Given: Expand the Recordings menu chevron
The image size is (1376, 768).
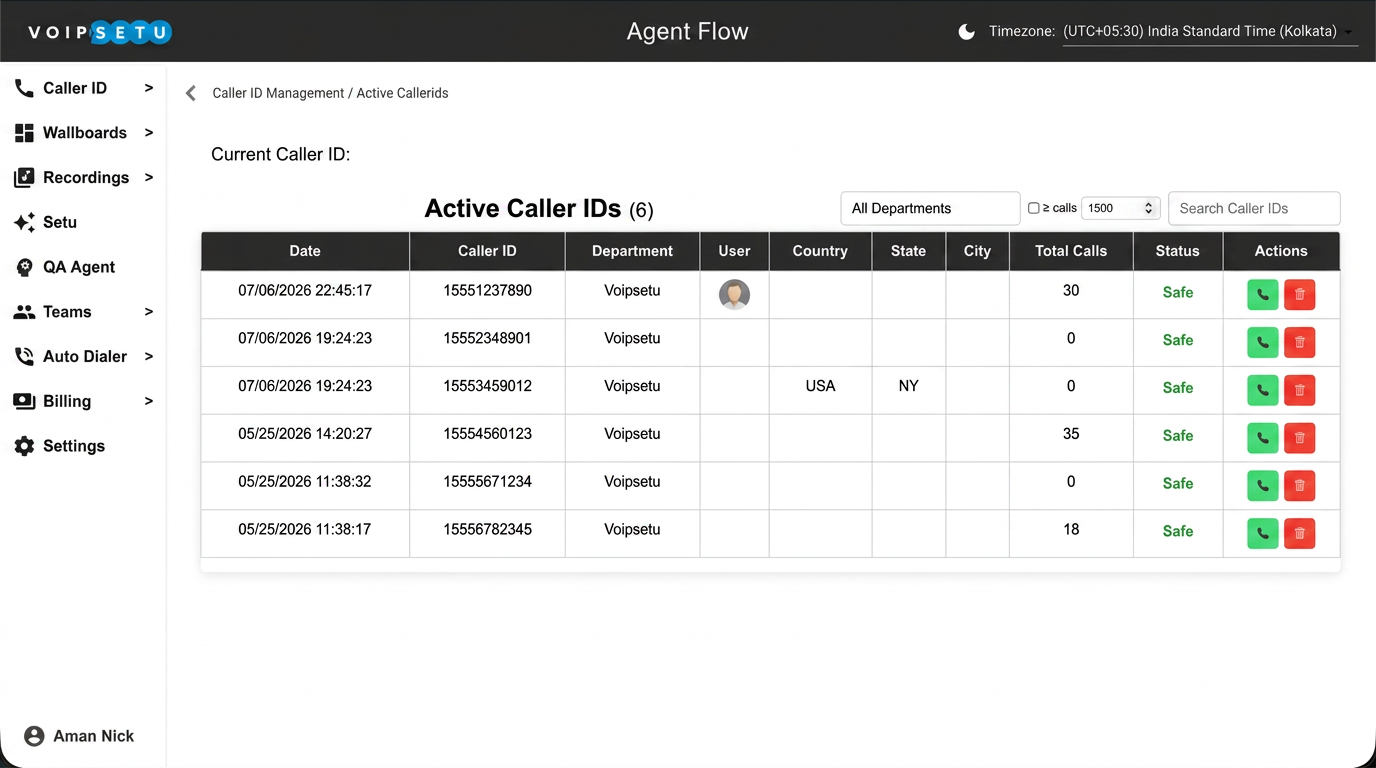Looking at the screenshot, I should tap(148, 177).
